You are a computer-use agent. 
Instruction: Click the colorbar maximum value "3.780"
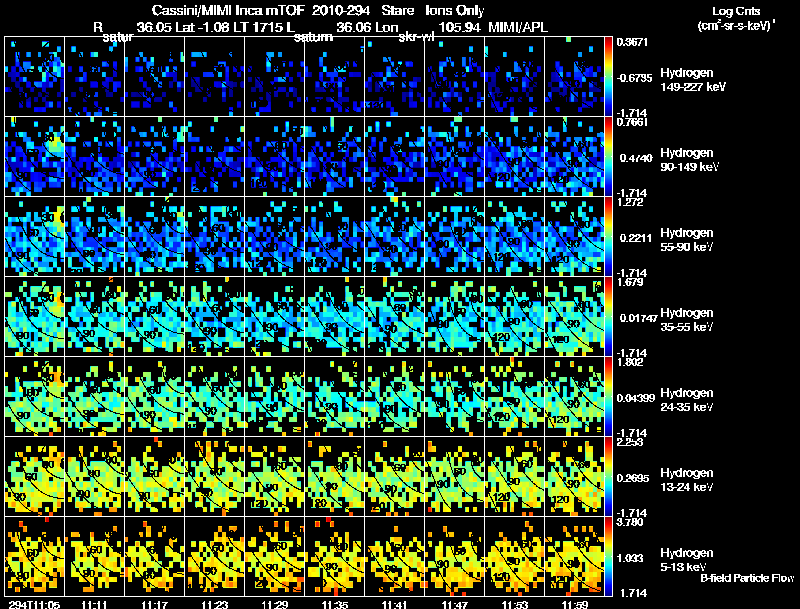point(630,522)
